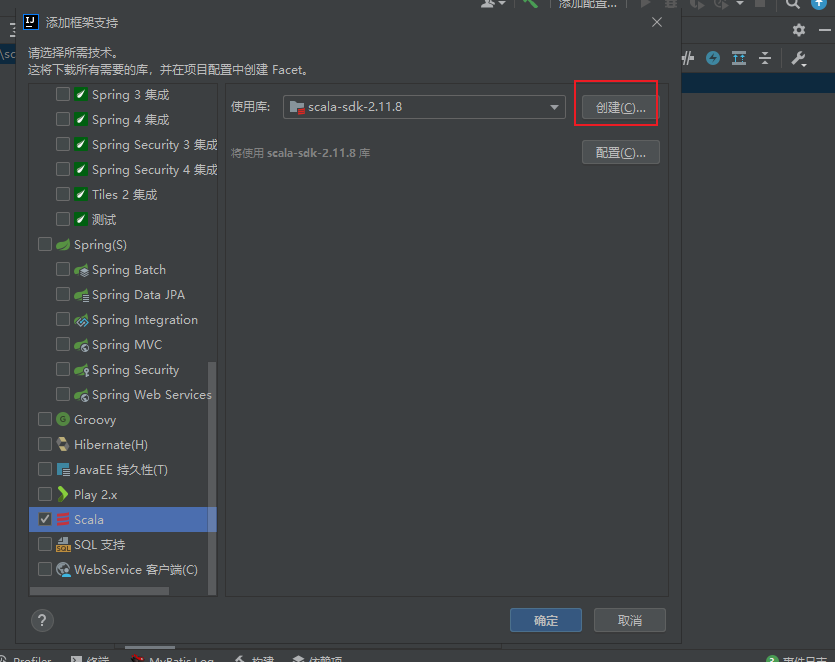Tick the 测试 checkbox
The height and width of the screenshot is (662, 835).
point(63,219)
